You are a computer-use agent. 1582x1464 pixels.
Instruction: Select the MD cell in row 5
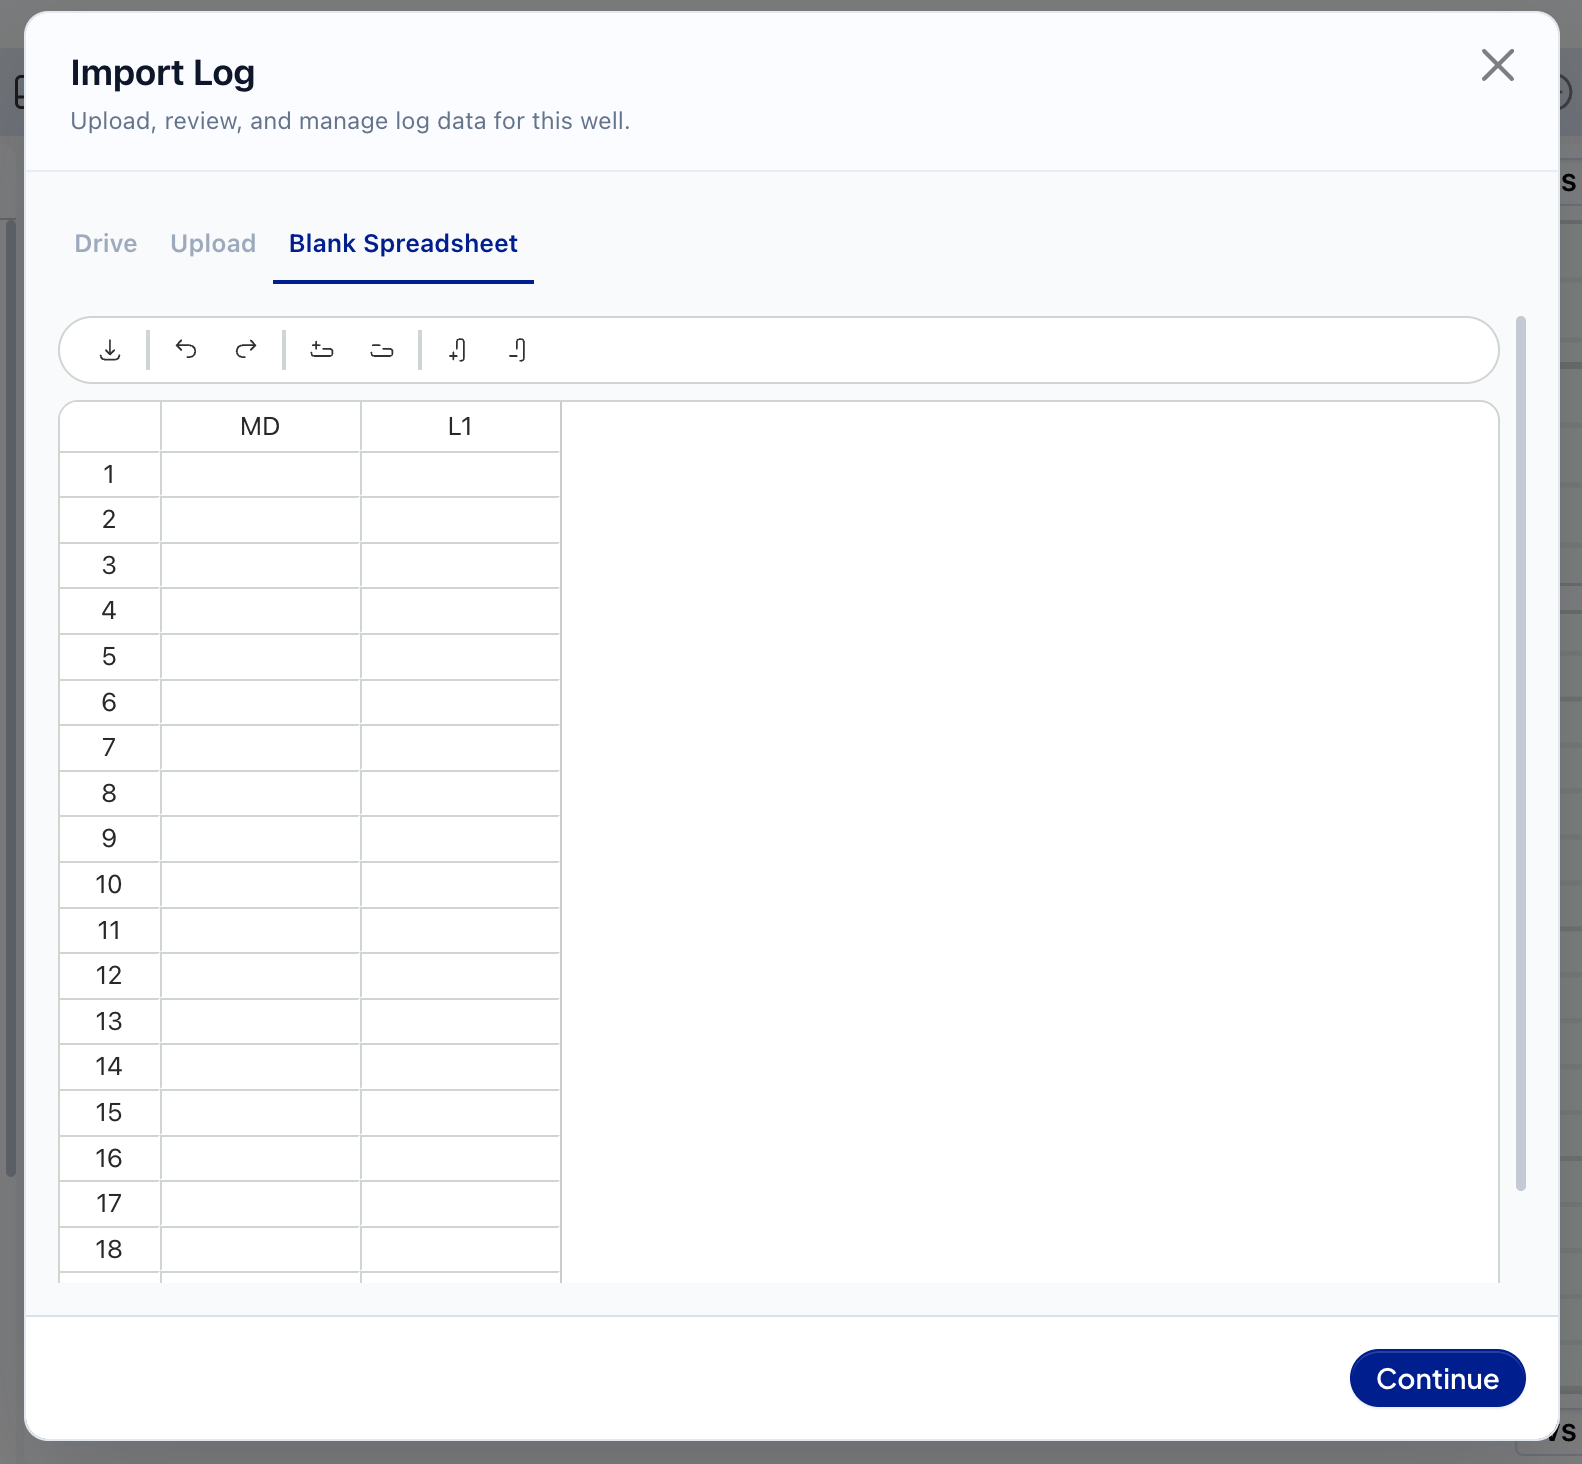tap(260, 657)
